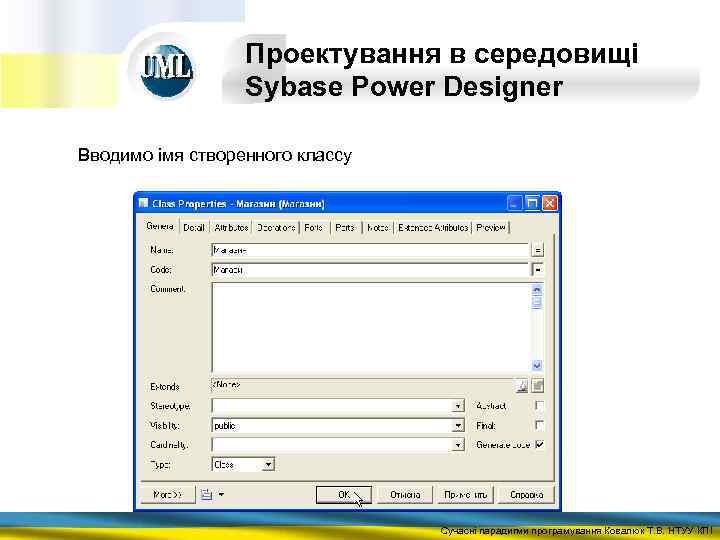The image size is (720, 540).
Task: Click the properties menu icon near More
Action: click(x=207, y=495)
